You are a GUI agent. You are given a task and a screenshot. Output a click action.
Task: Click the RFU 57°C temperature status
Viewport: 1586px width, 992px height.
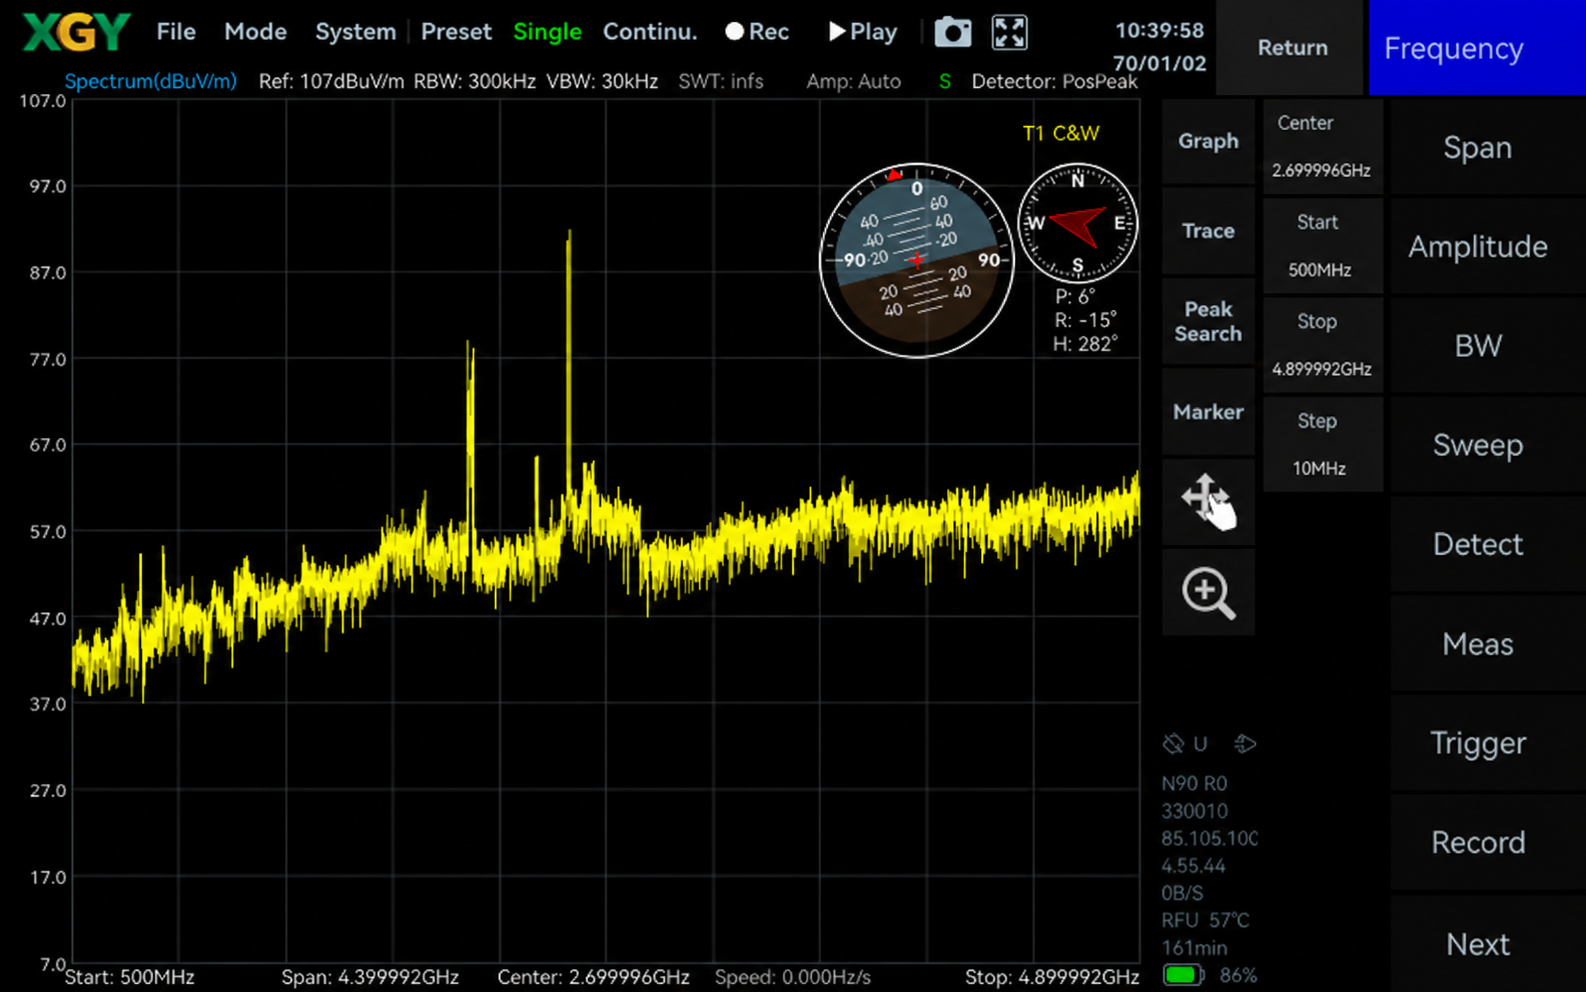(x=1205, y=920)
